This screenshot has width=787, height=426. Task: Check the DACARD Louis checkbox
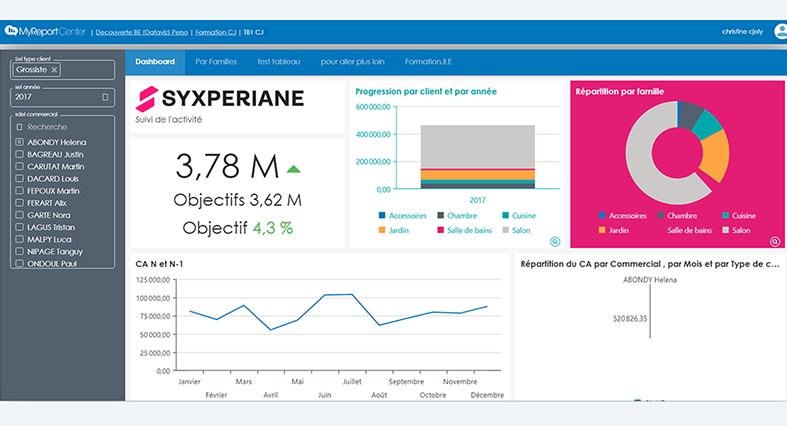point(19,178)
